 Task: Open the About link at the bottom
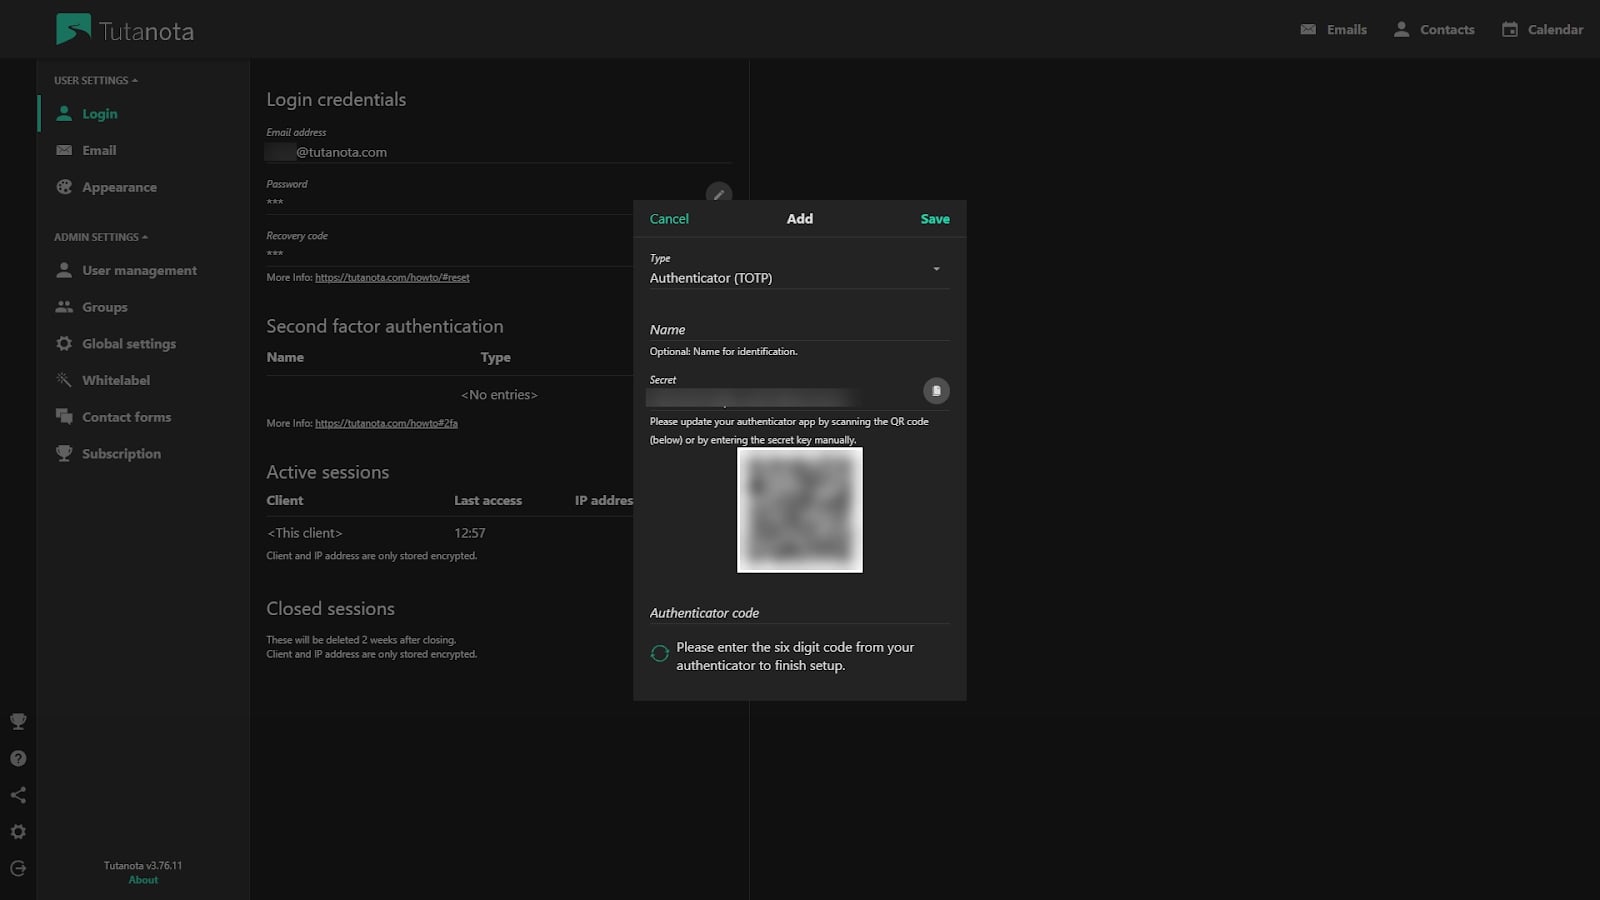click(142, 879)
